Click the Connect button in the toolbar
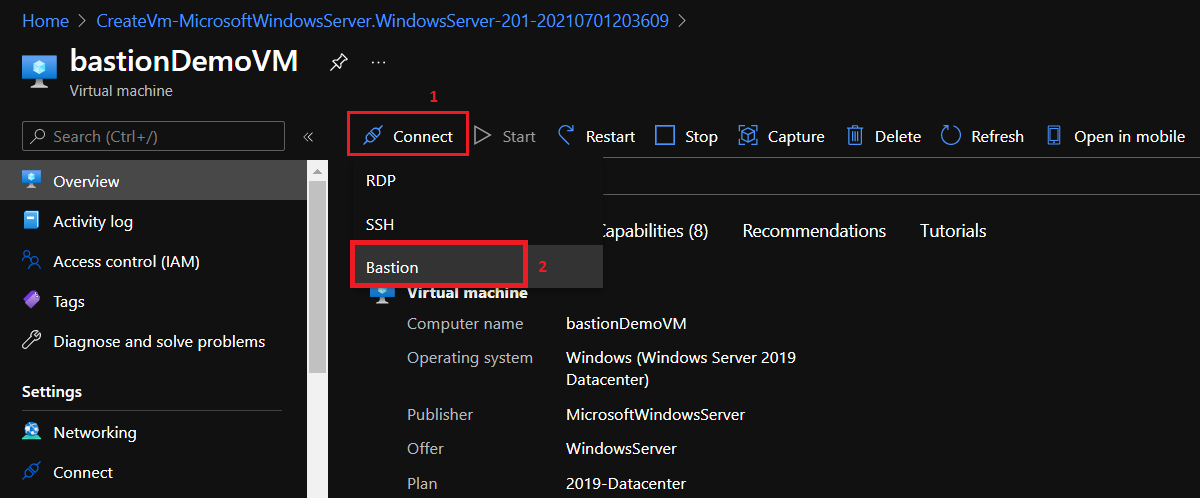The image size is (1200, 498). (x=408, y=136)
